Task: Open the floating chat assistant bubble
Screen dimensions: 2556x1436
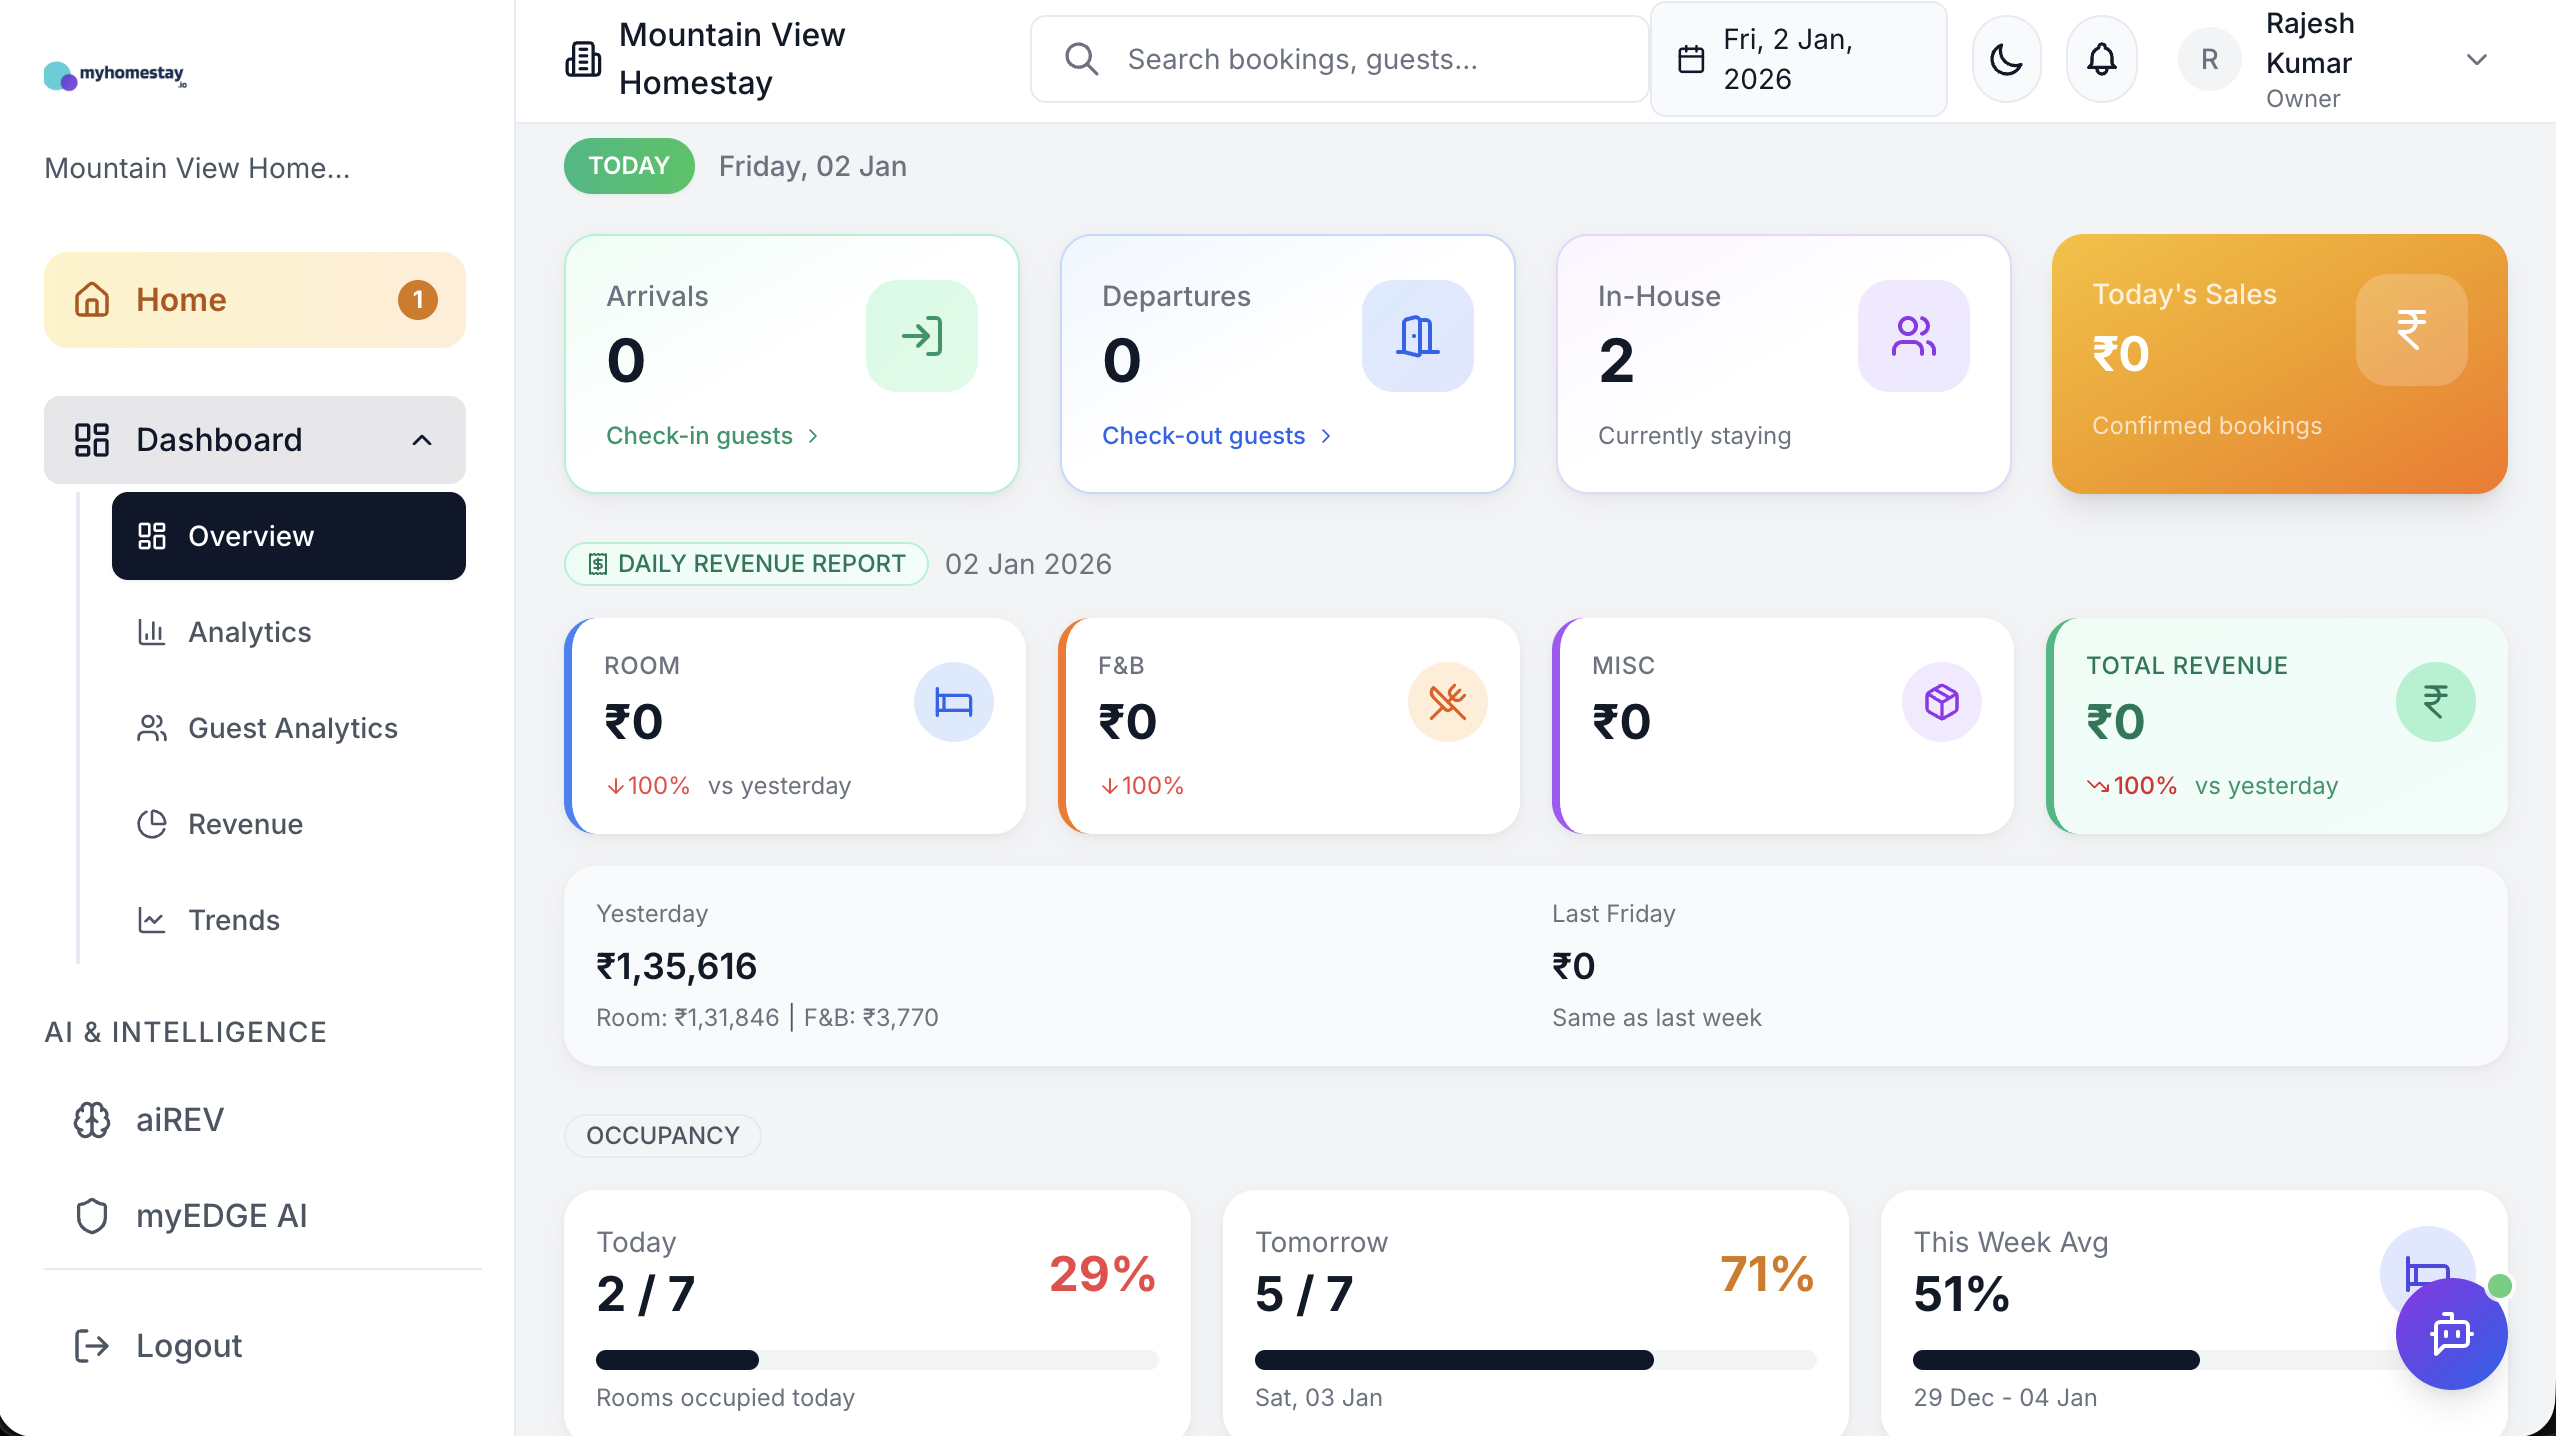Action: pos(2451,1334)
